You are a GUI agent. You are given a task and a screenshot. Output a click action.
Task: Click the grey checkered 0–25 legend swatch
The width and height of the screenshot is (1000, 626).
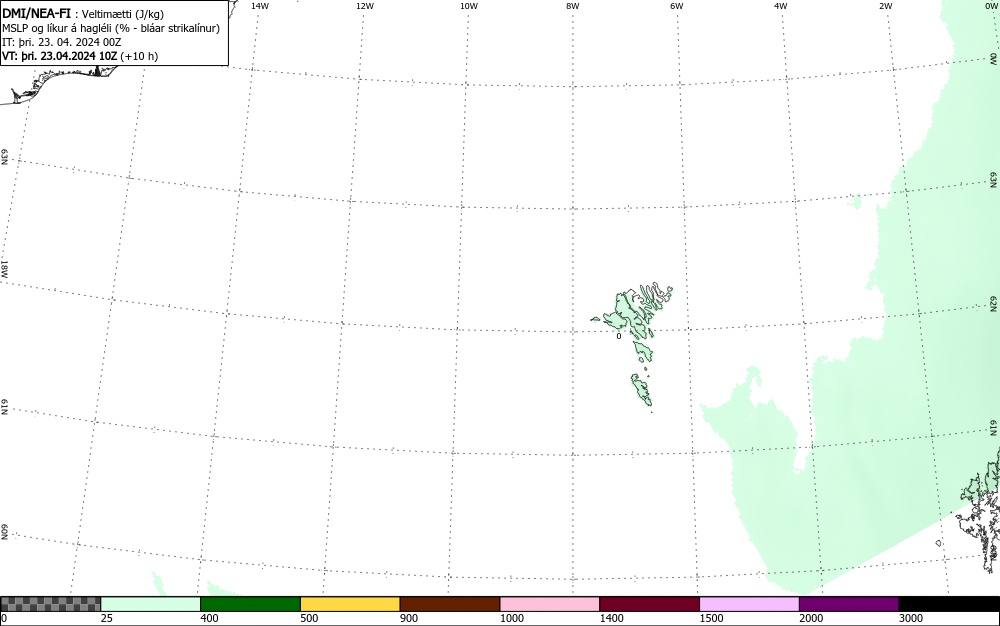coord(50,604)
